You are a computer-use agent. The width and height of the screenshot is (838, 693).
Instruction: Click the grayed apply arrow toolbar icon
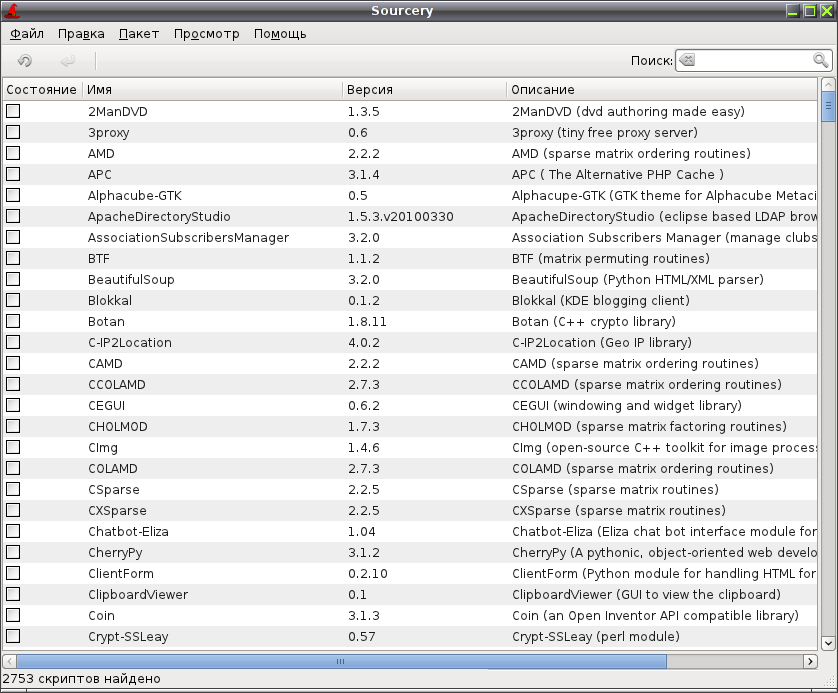tap(68, 61)
